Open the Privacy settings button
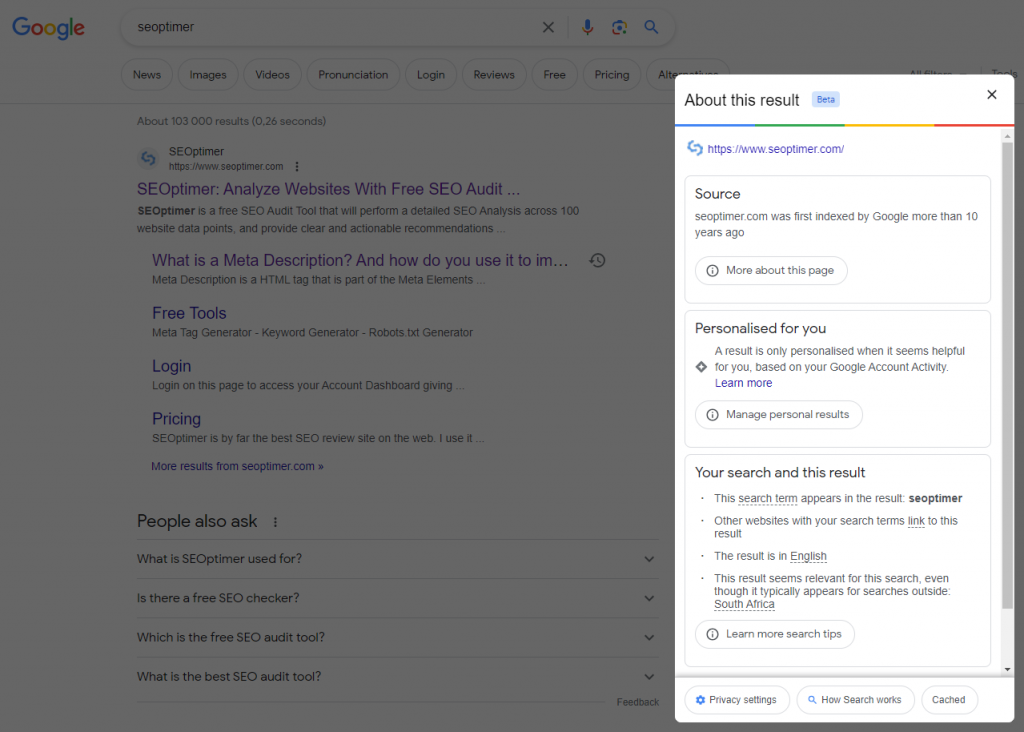The height and width of the screenshot is (732, 1024). [x=736, y=700]
